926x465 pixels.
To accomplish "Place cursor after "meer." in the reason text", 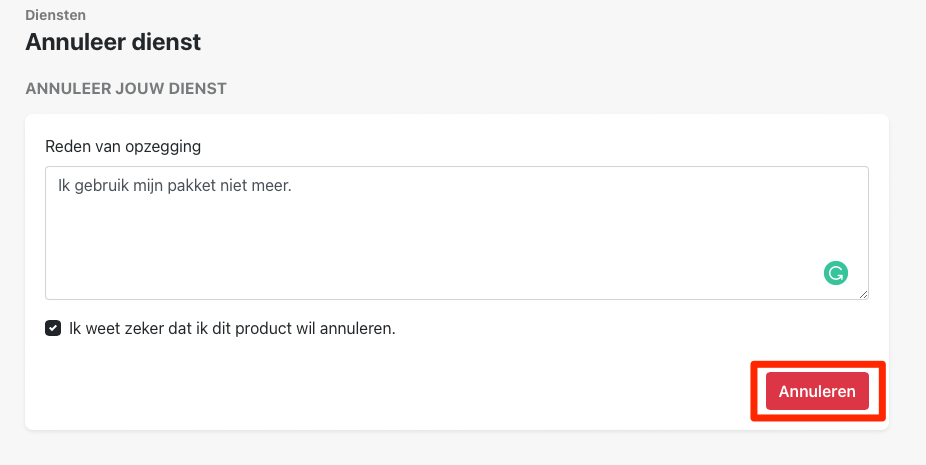I will tap(291, 186).
